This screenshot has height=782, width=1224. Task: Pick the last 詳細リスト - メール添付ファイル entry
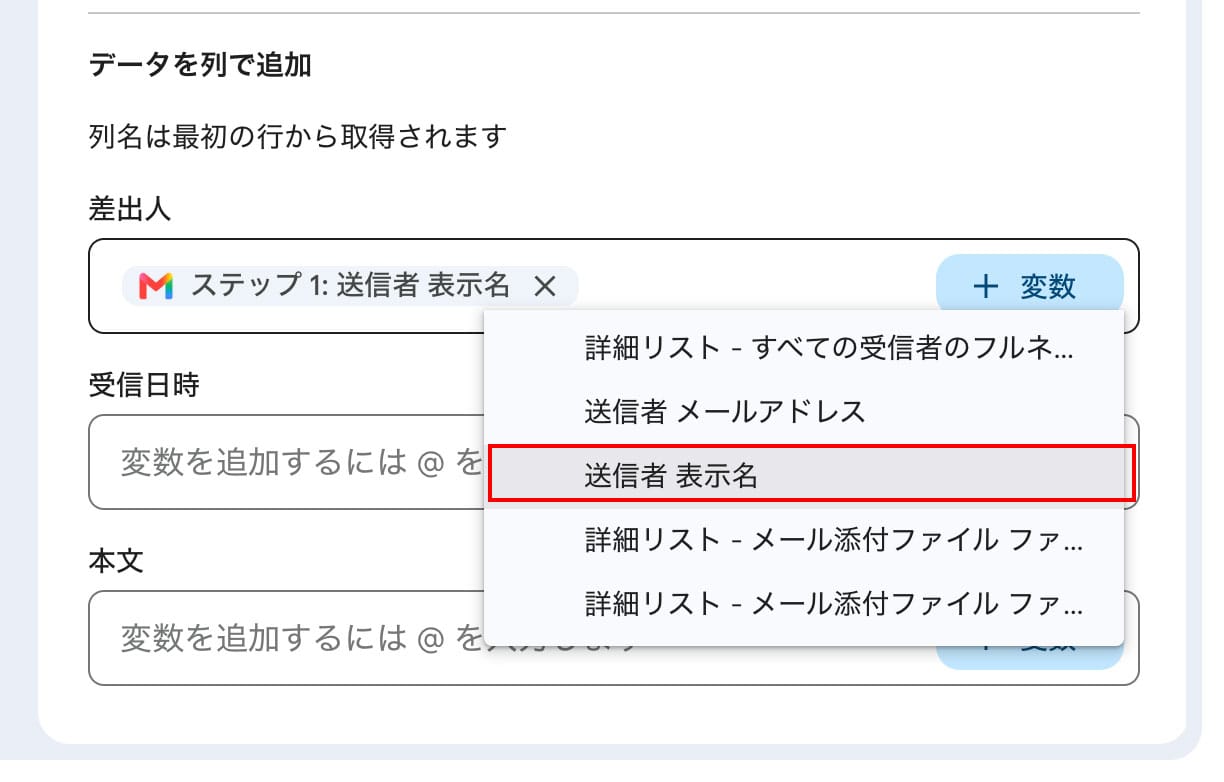click(804, 604)
